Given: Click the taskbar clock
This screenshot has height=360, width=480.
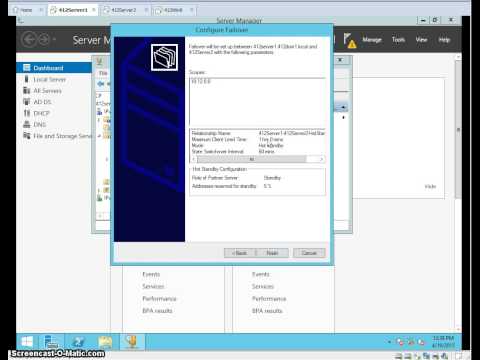Looking at the screenshot, I should 443,342.
